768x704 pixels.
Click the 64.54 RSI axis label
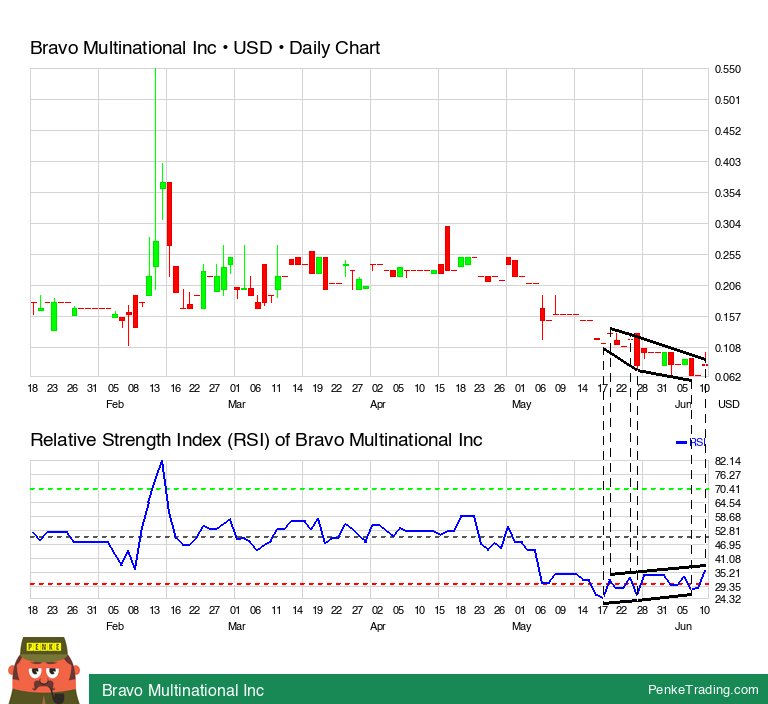tap(728, 503)
